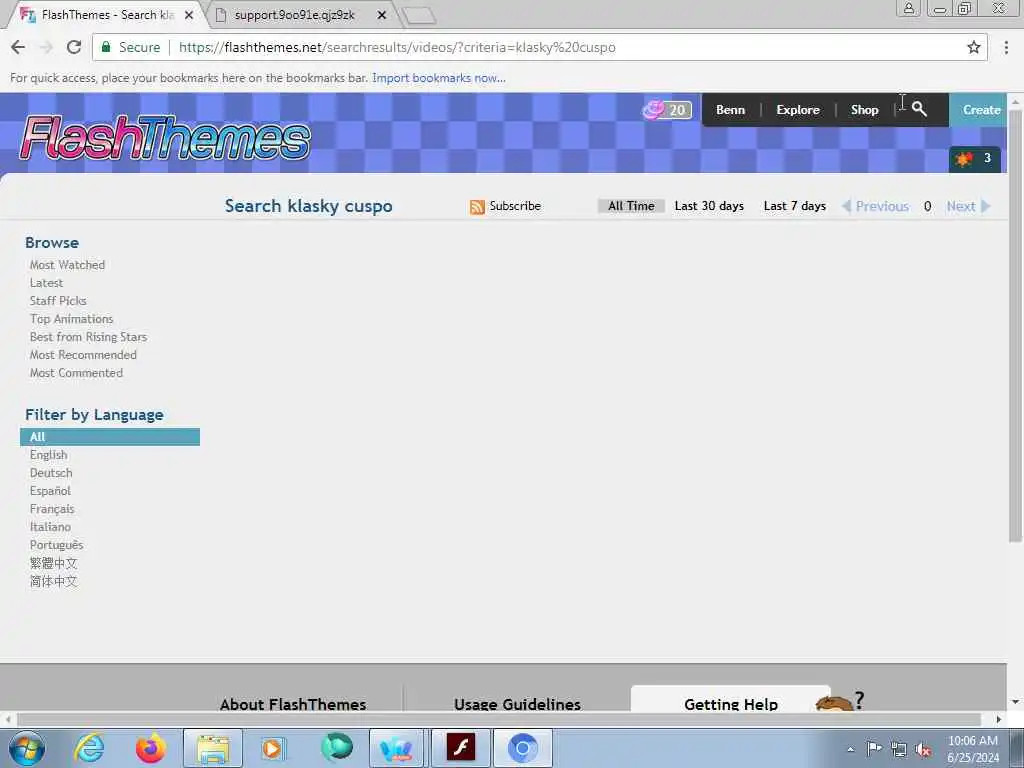
Task: Open File Explorer from the taskbar
Action: [x=213, y=748]
